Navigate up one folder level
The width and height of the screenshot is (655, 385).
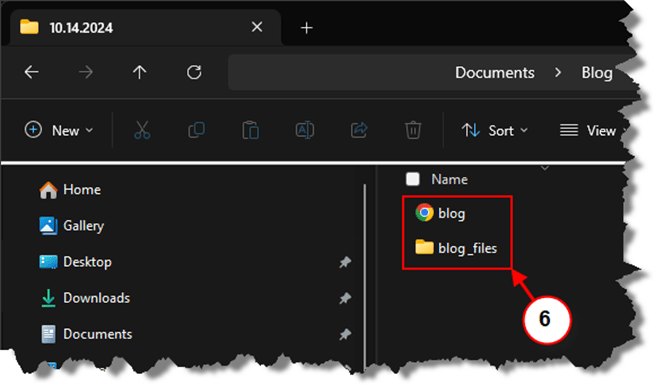coord(140,72)
